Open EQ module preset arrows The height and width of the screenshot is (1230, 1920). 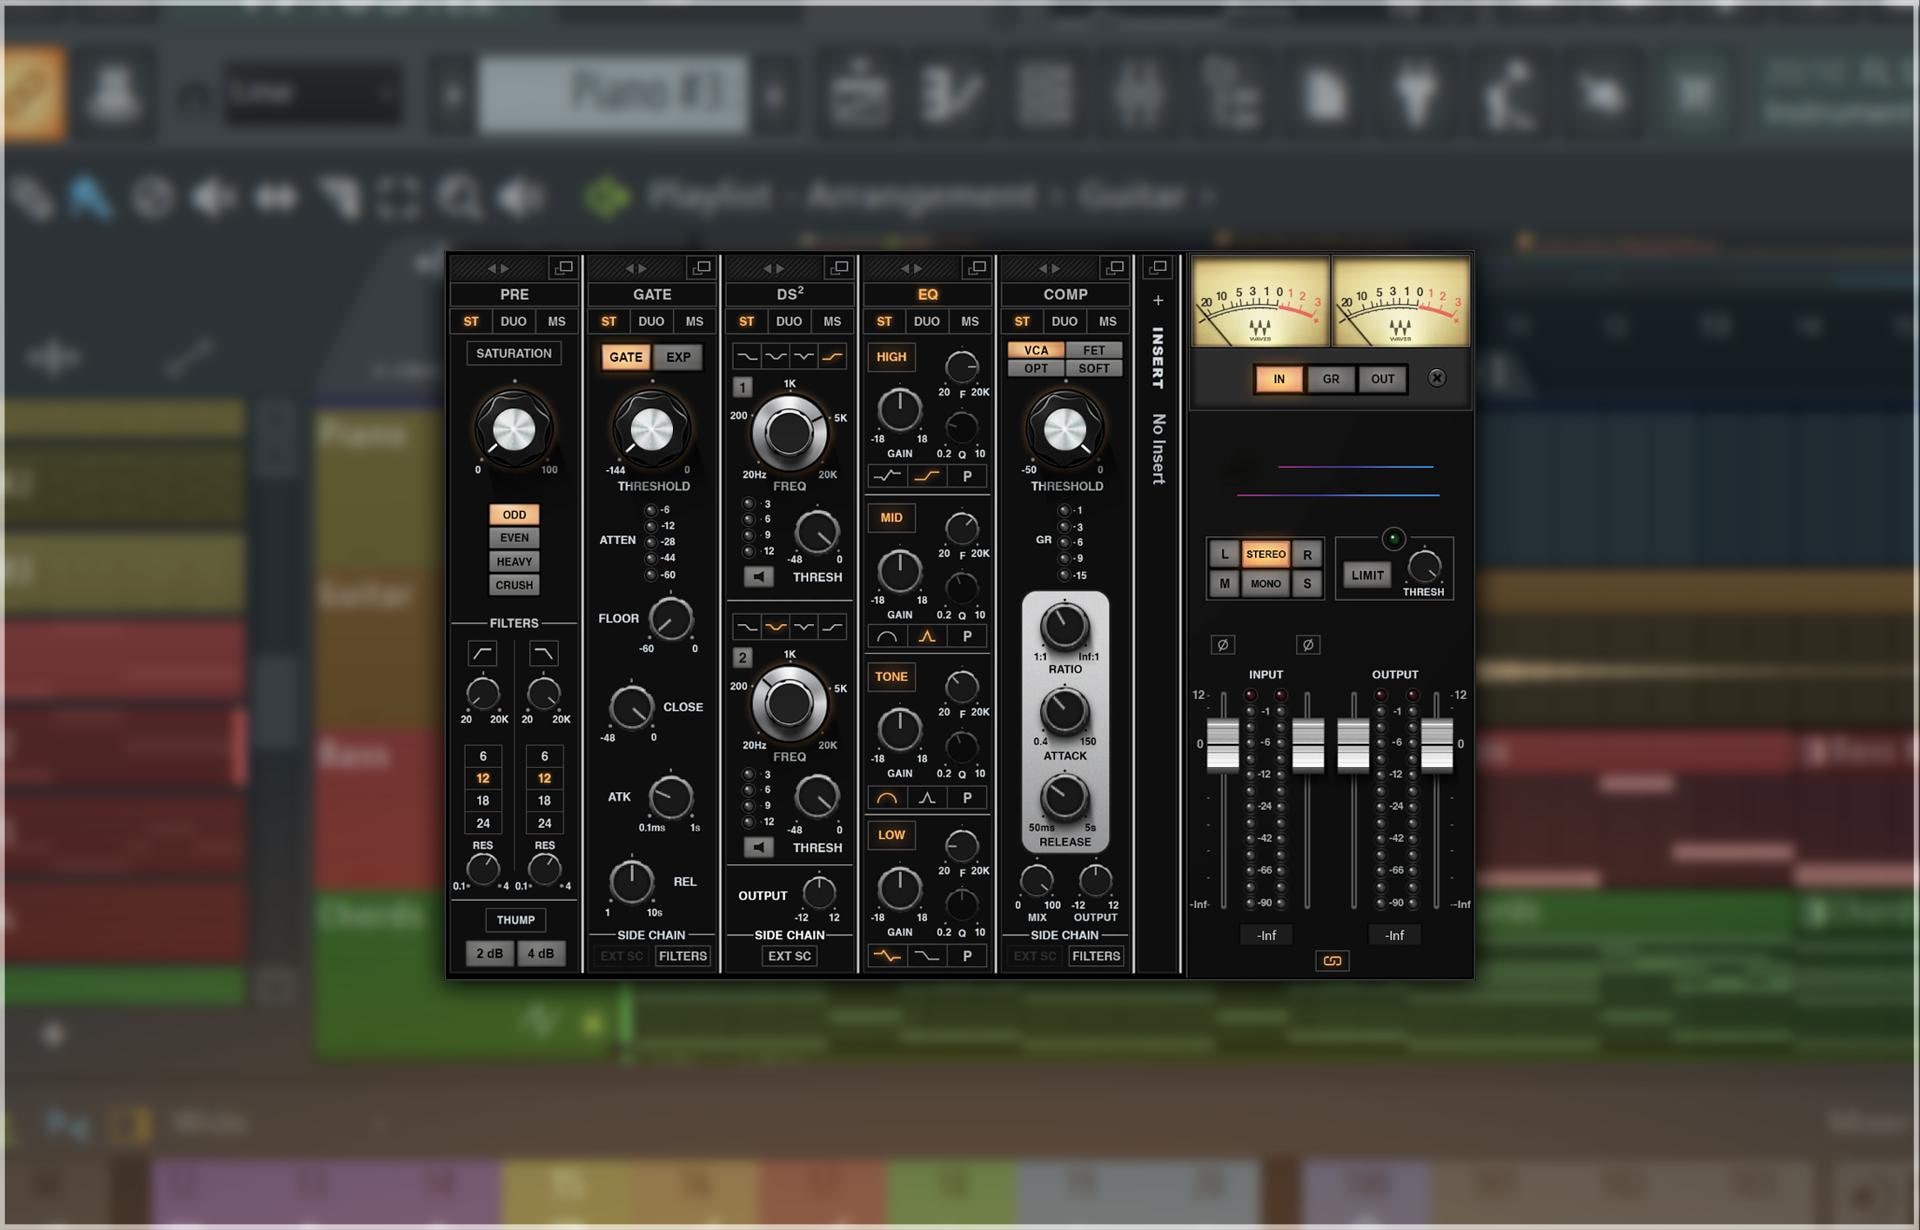911,268
